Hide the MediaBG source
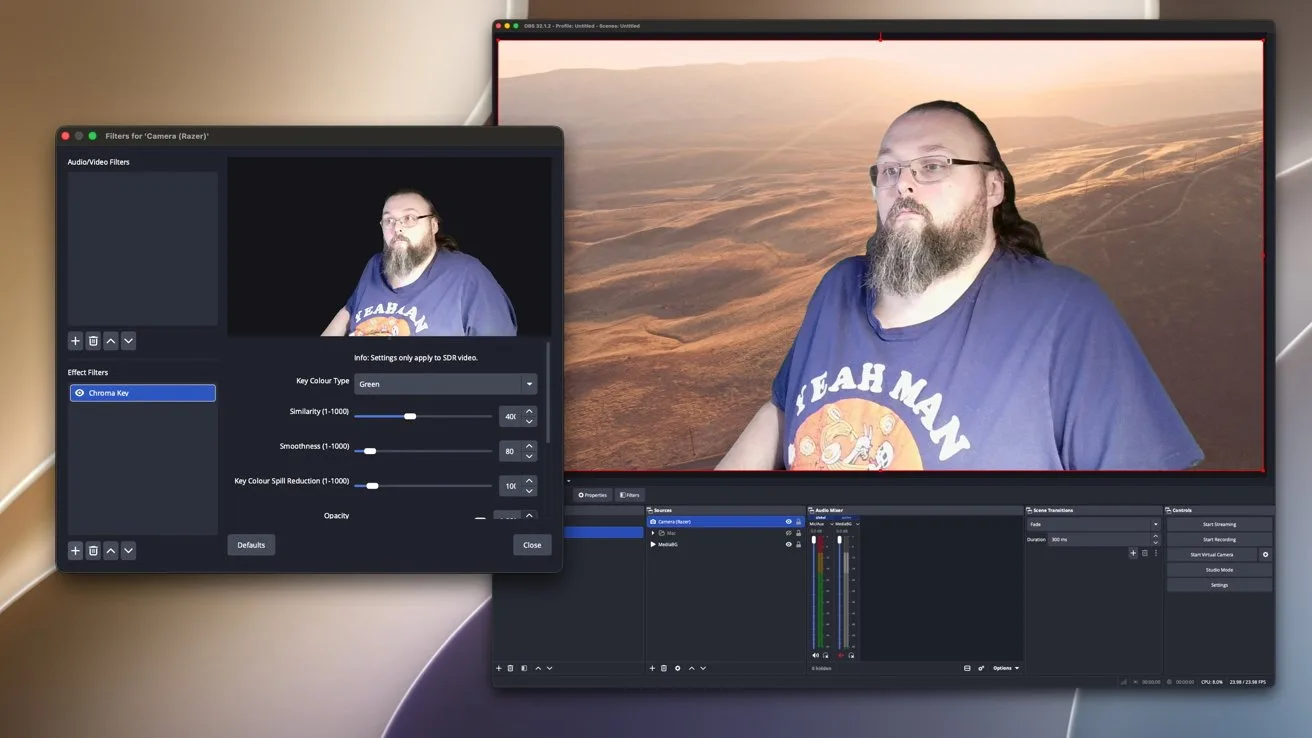This screenshot has height=738, width=1312. (788, 544)
